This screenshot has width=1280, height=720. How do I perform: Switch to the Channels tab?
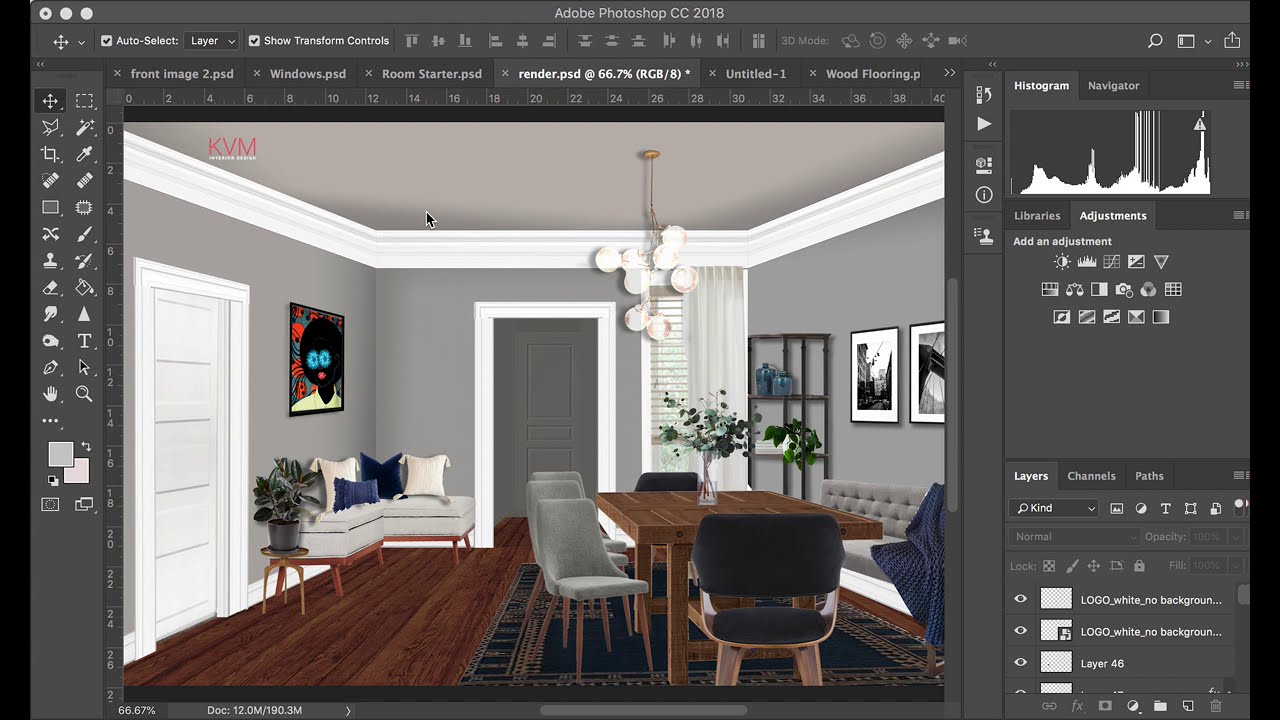tap(1091, 476)
